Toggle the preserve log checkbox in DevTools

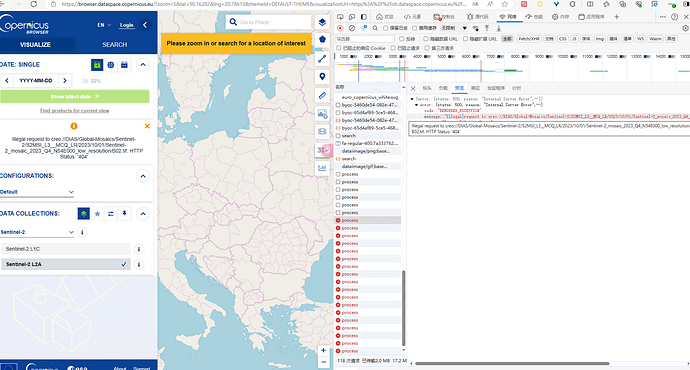[x=385, y=28]
